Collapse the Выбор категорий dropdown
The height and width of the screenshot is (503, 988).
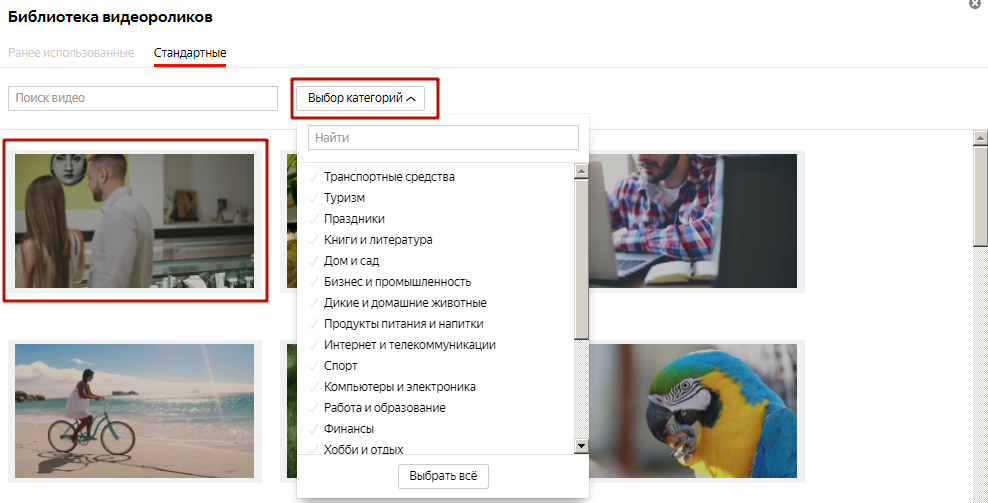[x=360, y=98]
